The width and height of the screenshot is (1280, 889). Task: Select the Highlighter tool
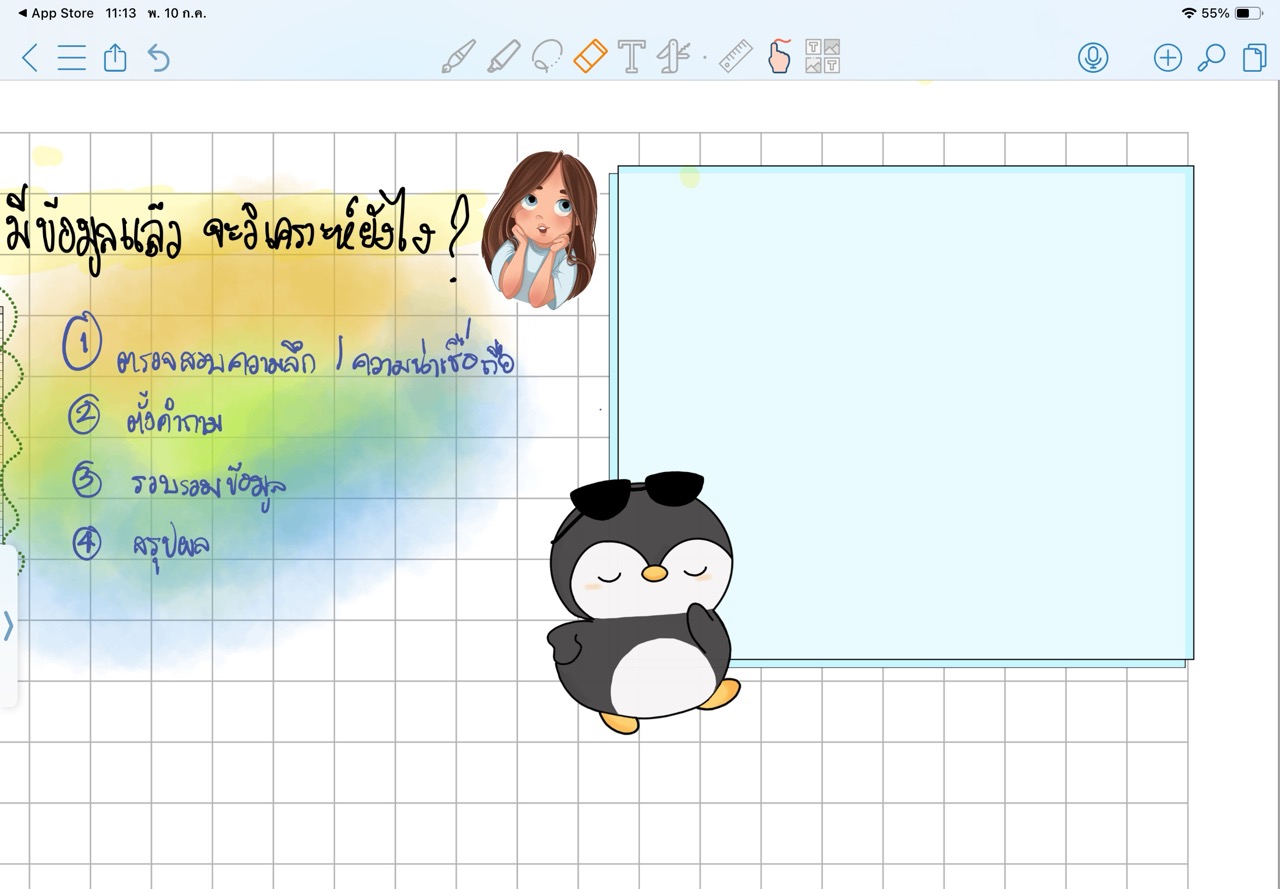[503, 57]
